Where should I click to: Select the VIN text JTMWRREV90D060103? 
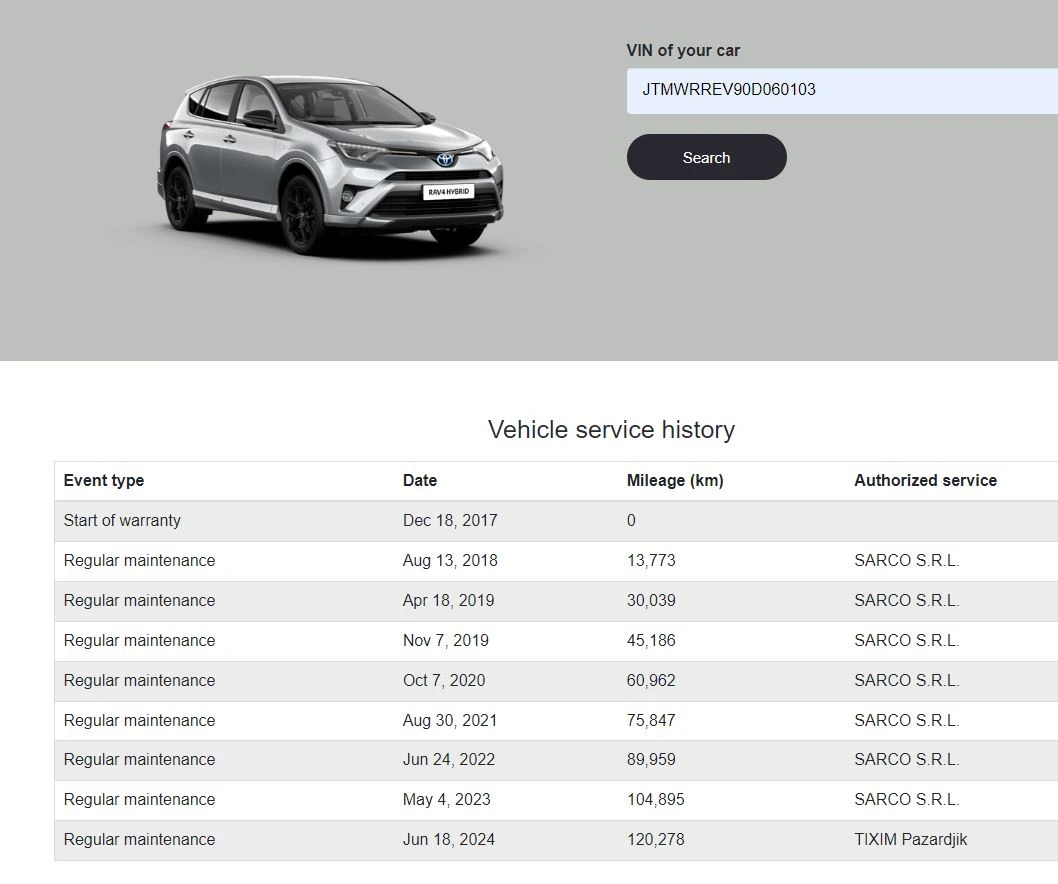[x=728, y=90]
